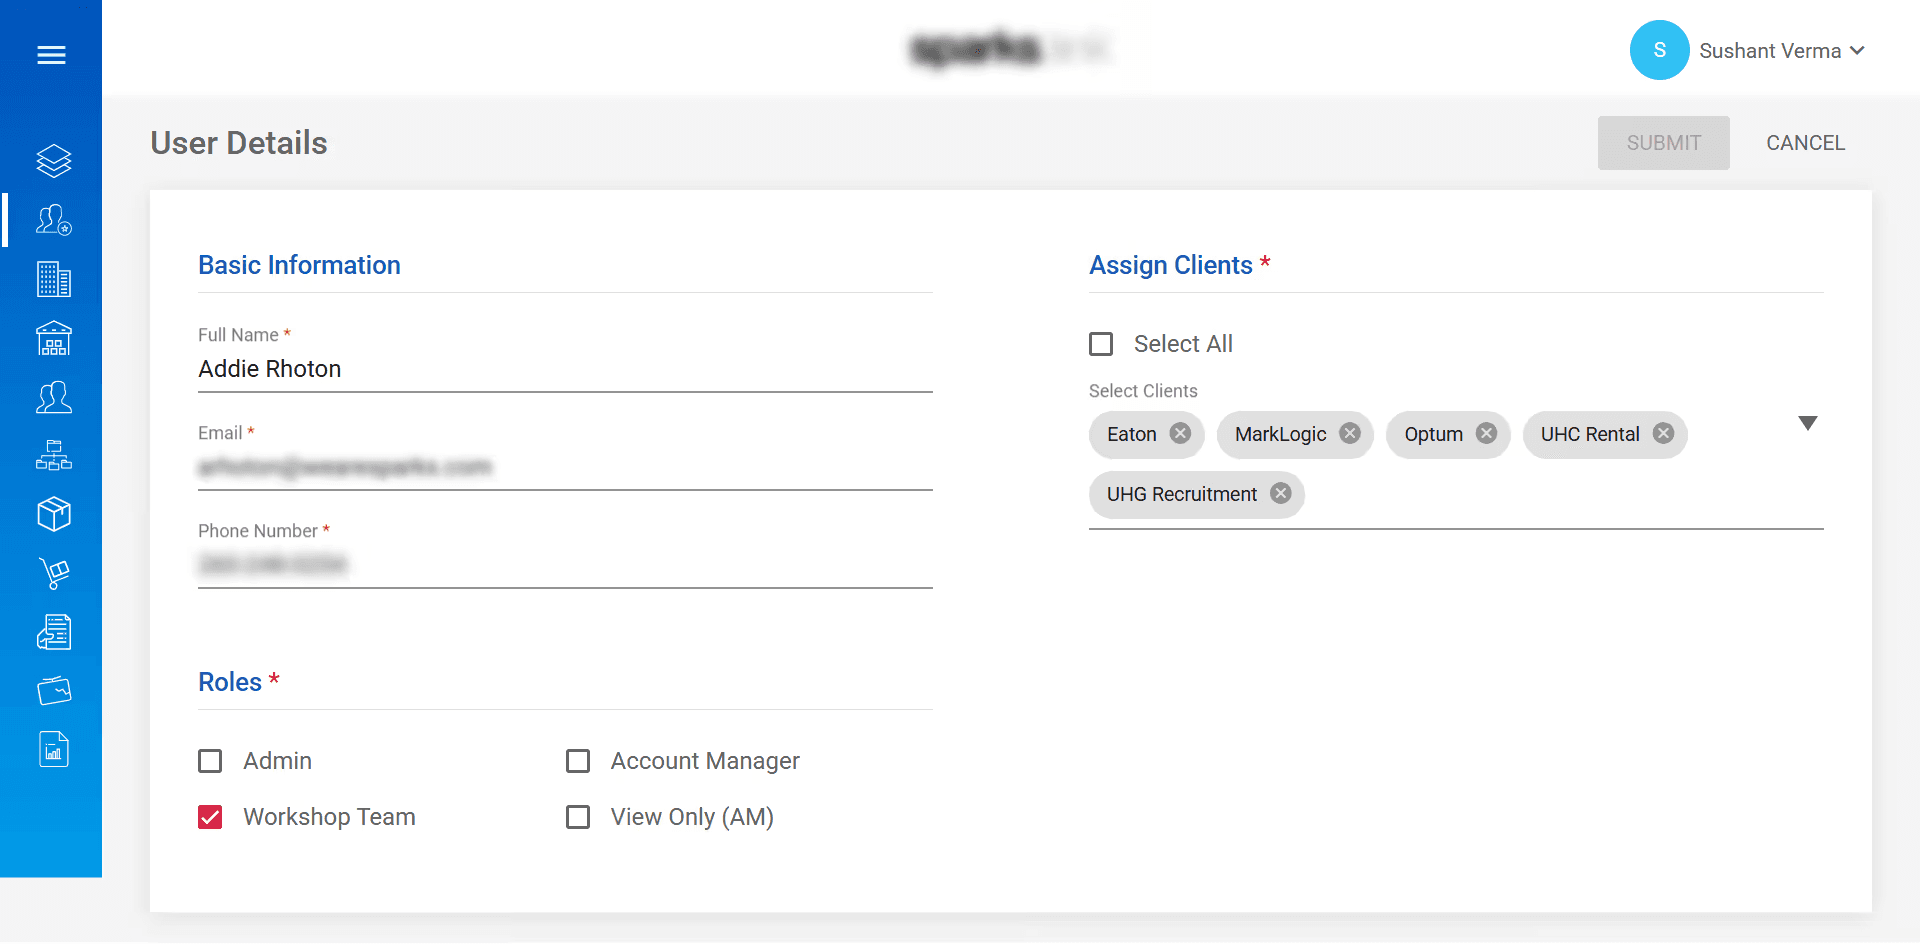Viewport: 1920px width, 945px height.
Task: Open the team members icon in sidebar
Action: [53, 397]
